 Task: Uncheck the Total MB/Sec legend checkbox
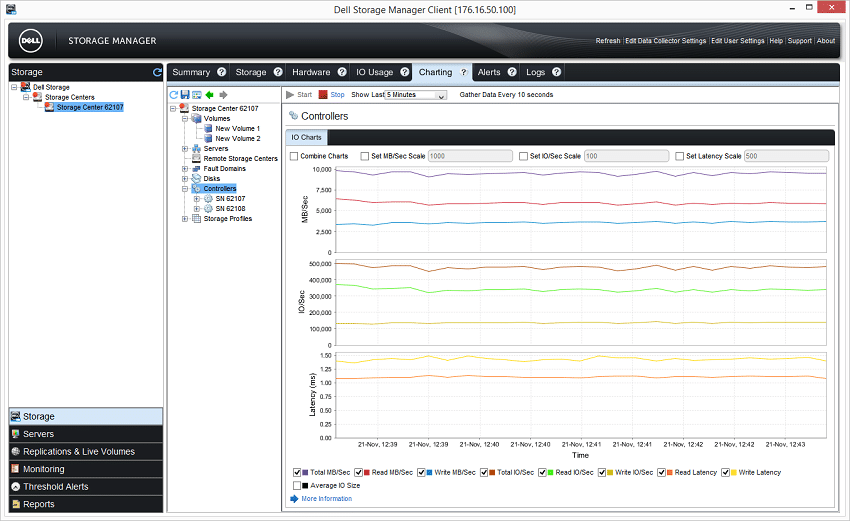point(297,473)
